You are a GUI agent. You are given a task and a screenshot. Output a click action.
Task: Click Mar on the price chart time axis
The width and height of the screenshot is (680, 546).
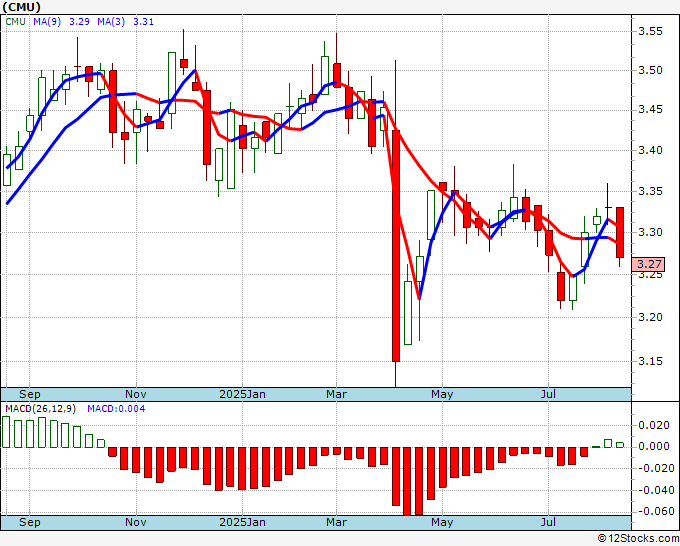[337, 394]
